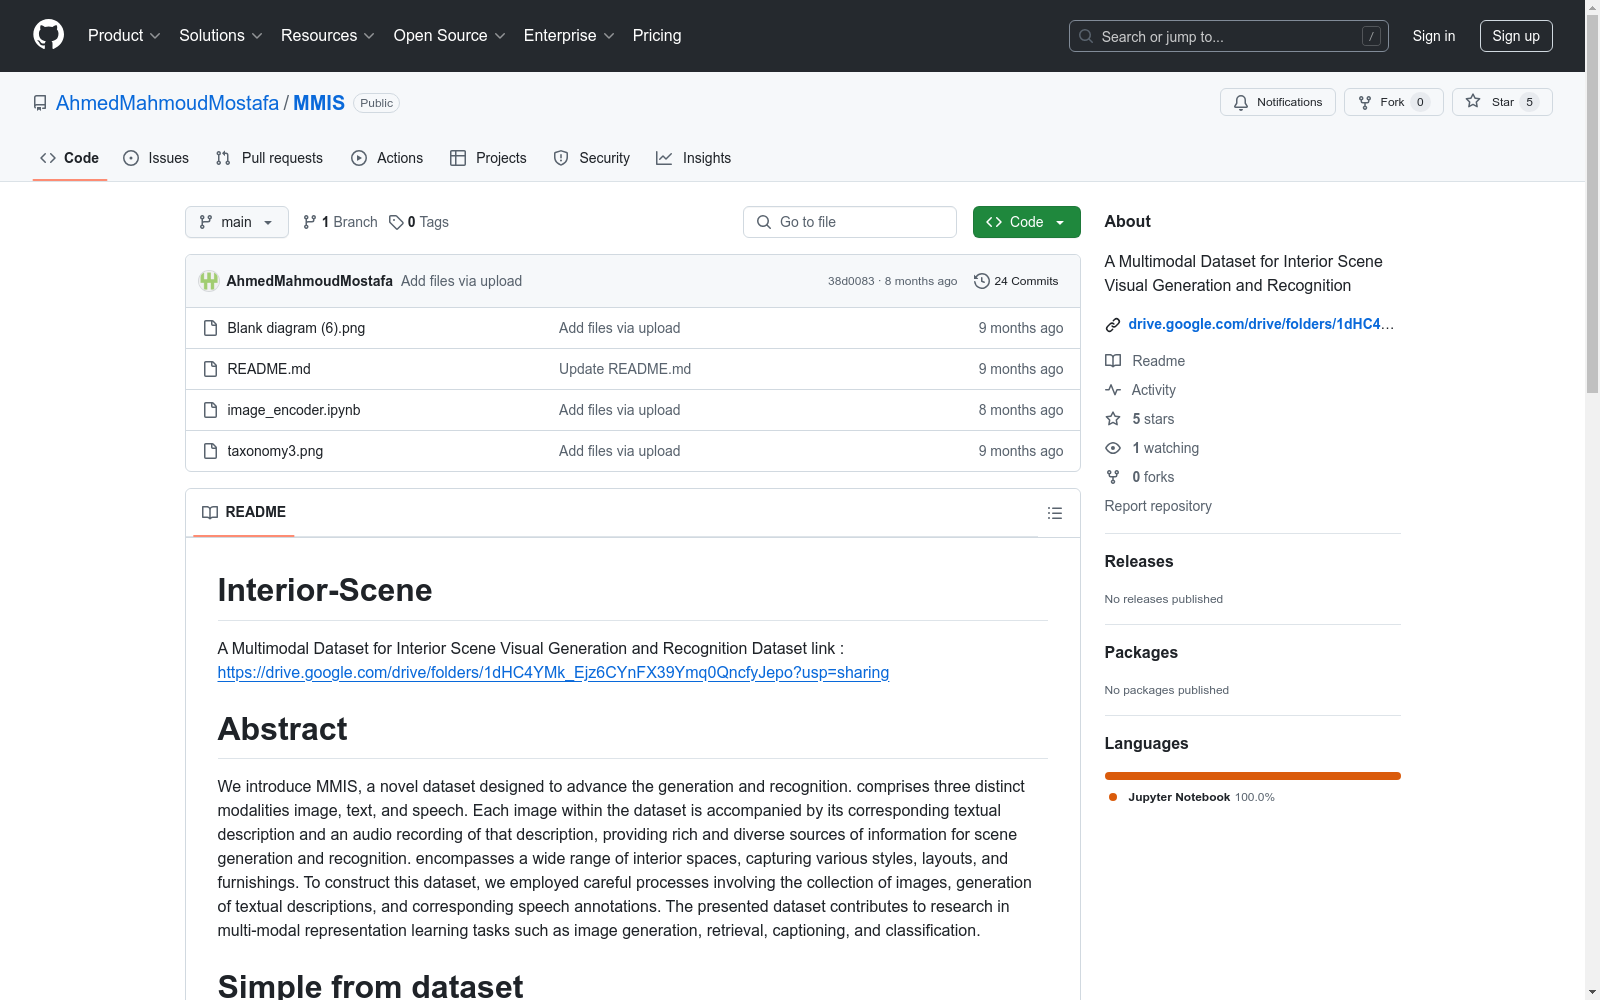This screenshot has width=1600, height=1000.
Task: Open the GitHub home logo
Action: pos(48,35)
